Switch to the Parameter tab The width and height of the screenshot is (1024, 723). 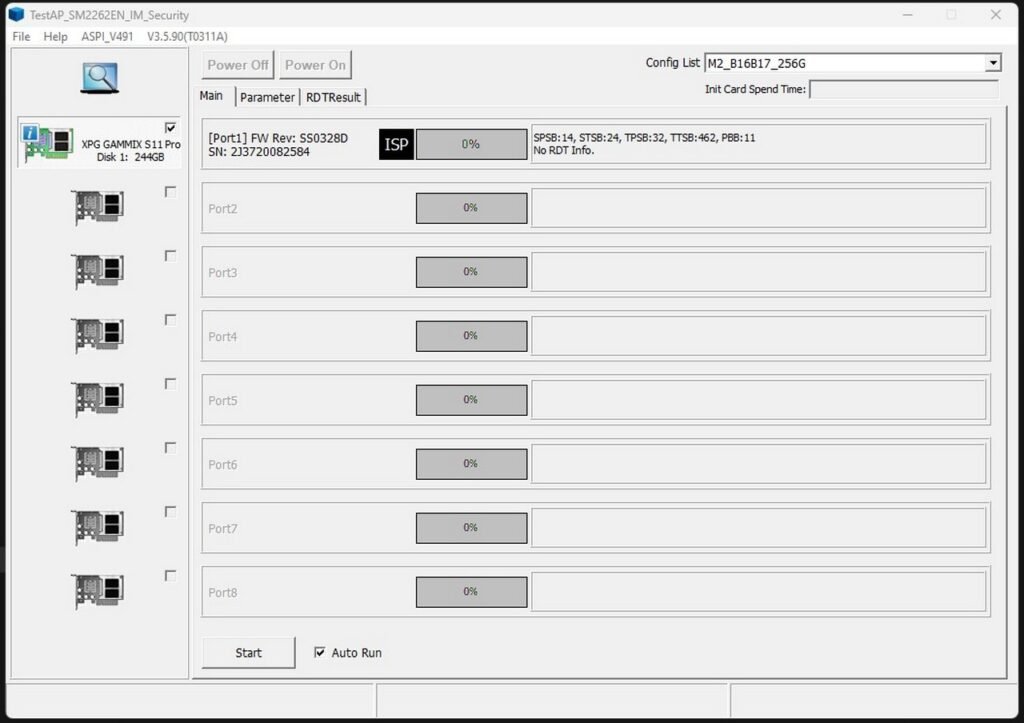[266, 96]
